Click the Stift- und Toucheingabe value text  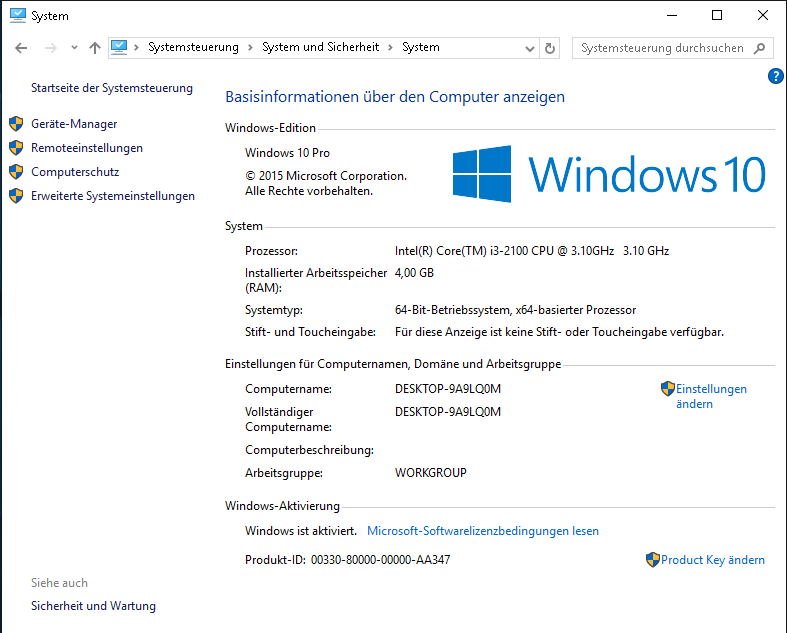(x=560, y=332)
